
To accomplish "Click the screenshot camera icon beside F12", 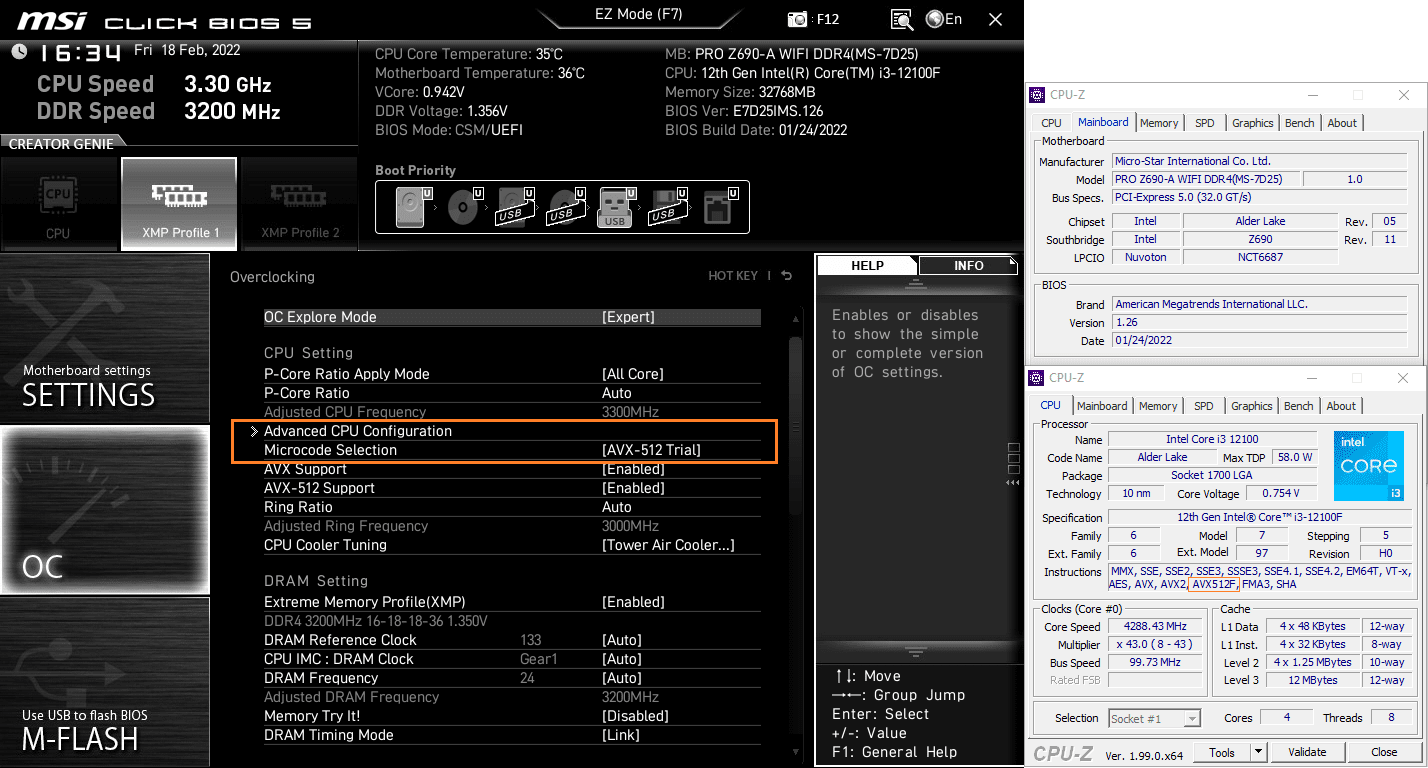I will [x=797, y=19].
